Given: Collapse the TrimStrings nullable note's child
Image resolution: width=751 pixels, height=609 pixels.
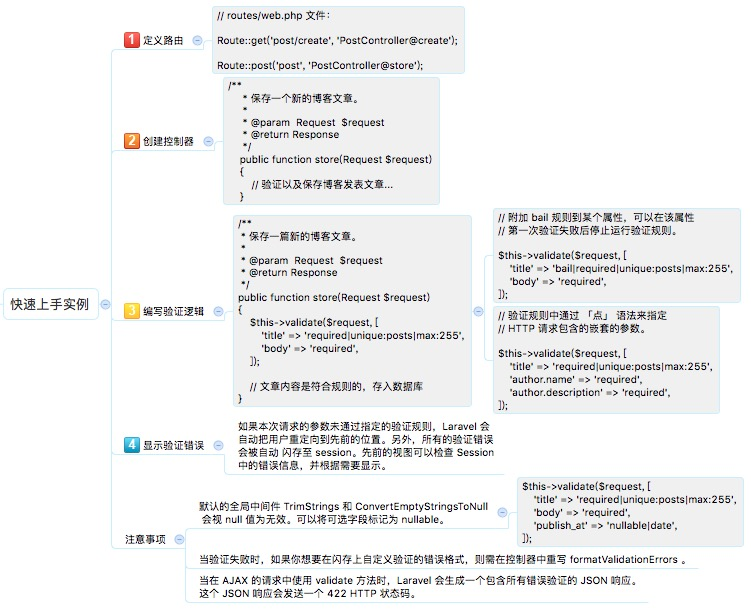Looking at the screenshot, I should [x=502, y=512].
